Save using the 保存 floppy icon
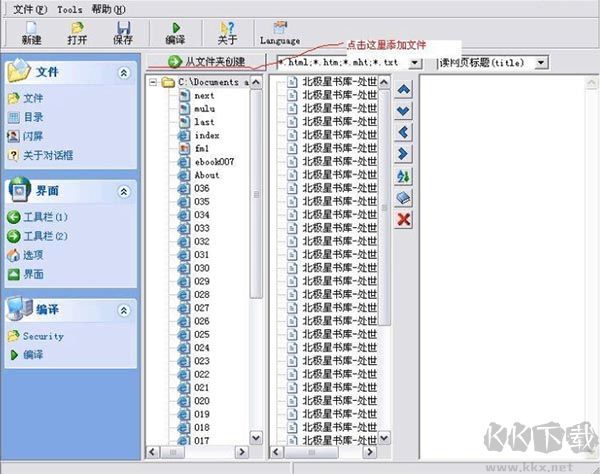600x474 pixels. 123,32
